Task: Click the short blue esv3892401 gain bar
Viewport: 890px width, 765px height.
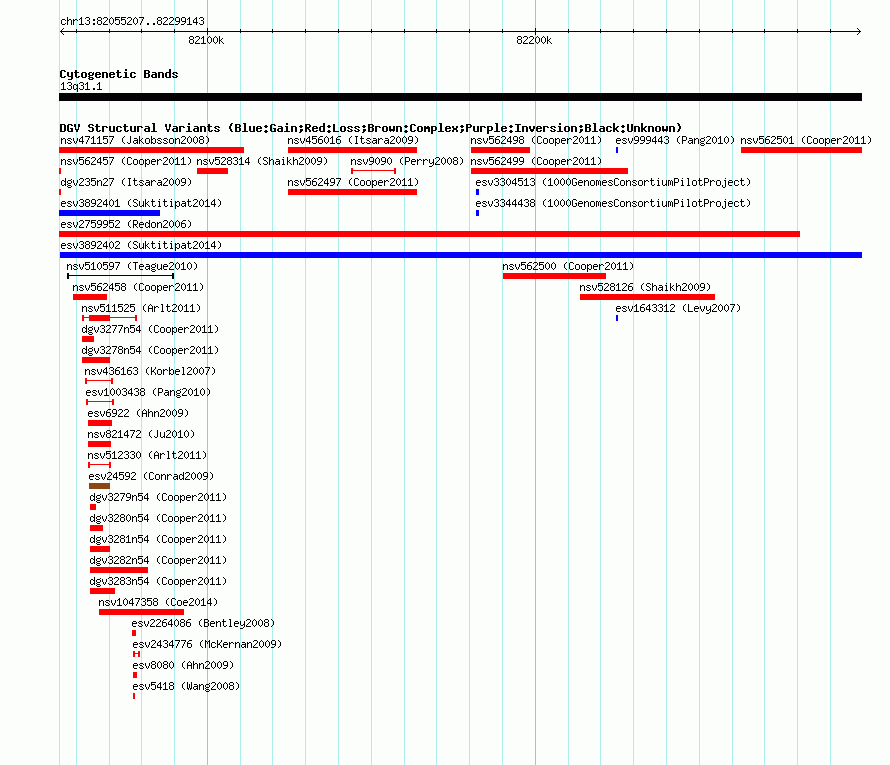Action: tap(110, 213)
